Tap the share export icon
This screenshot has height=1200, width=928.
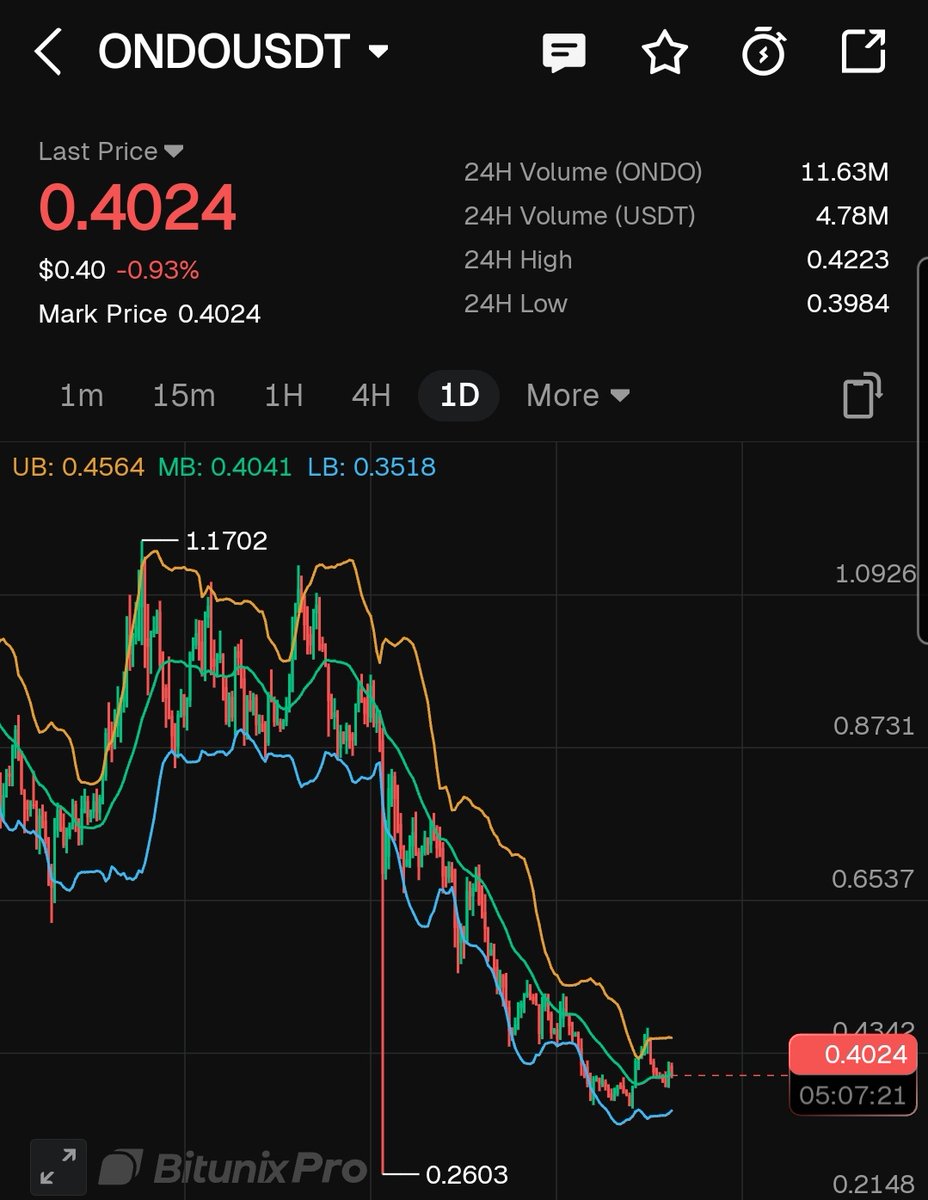point(863,52)
